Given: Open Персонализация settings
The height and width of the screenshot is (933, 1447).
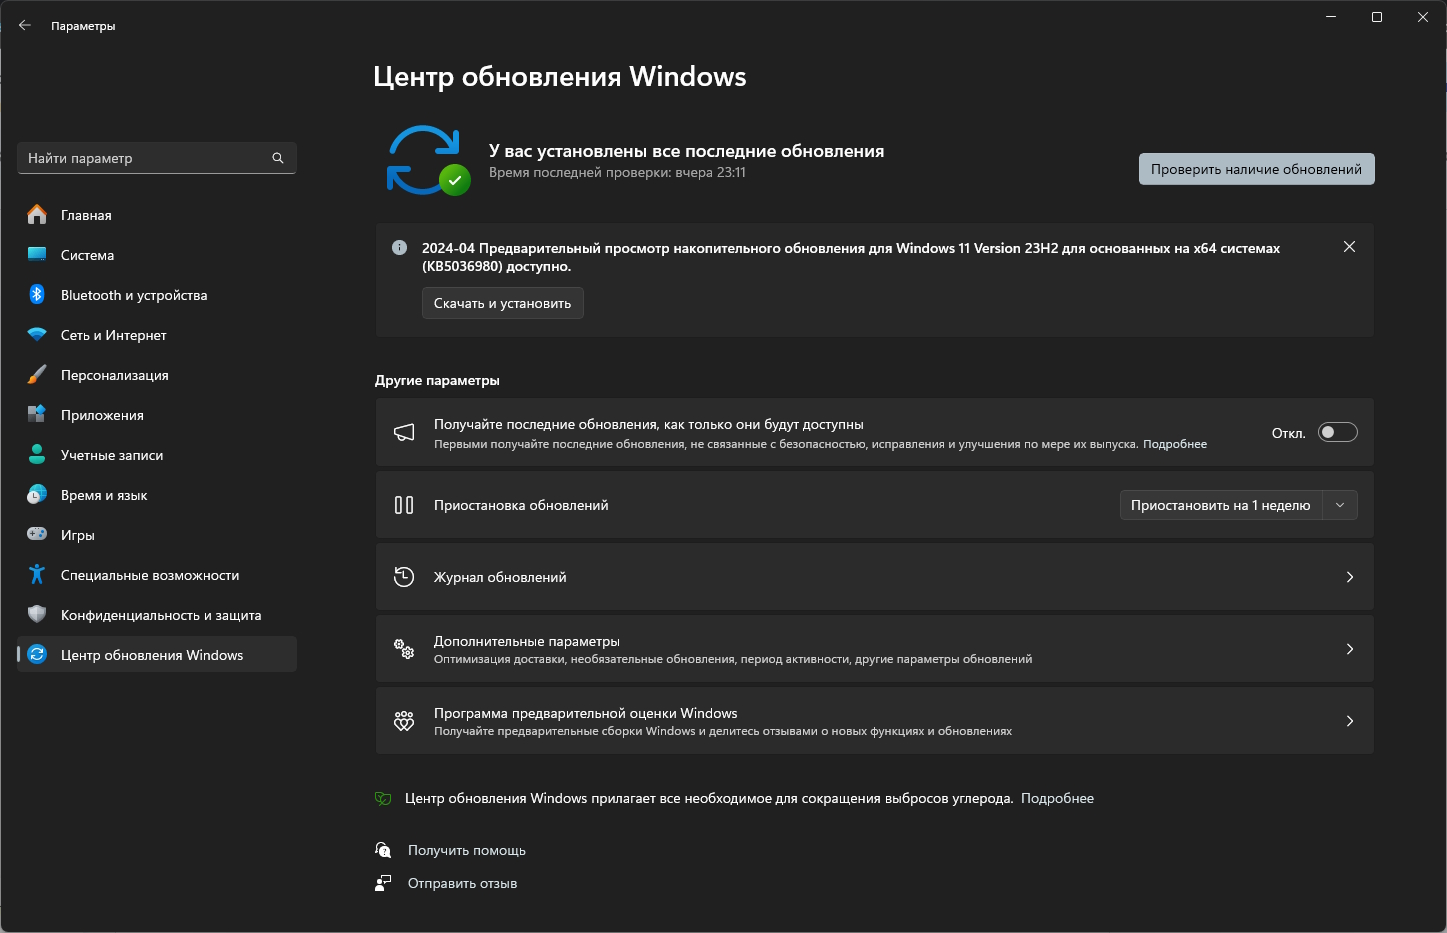Looking at the screenshot, I should 157,375.
